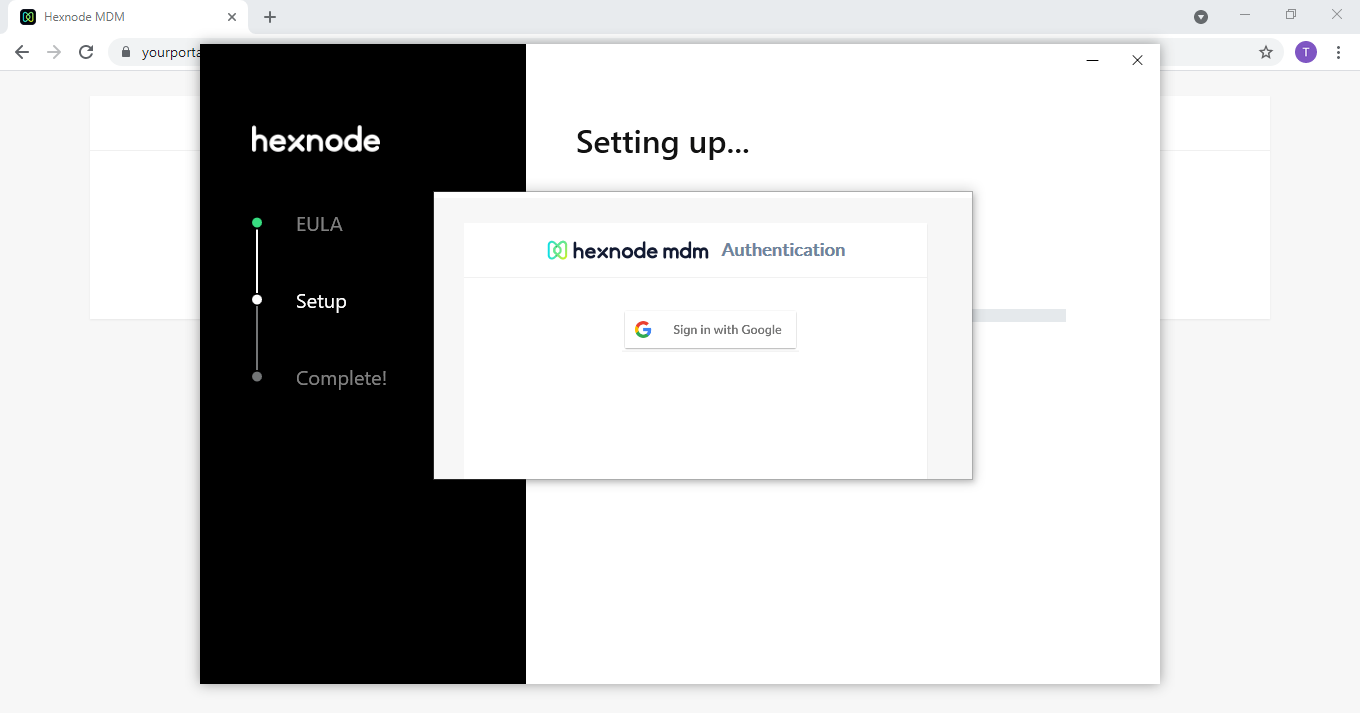Select the Complete! step in sidebar
This screenshot has height=713, width=1360.
pyautogui.click(x=341, y=378)
